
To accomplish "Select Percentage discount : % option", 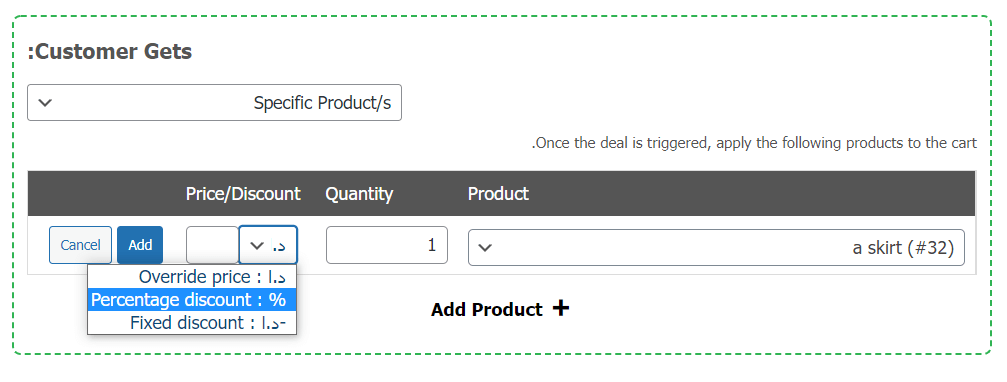I will pyautogui.click(x=192, y=299).
